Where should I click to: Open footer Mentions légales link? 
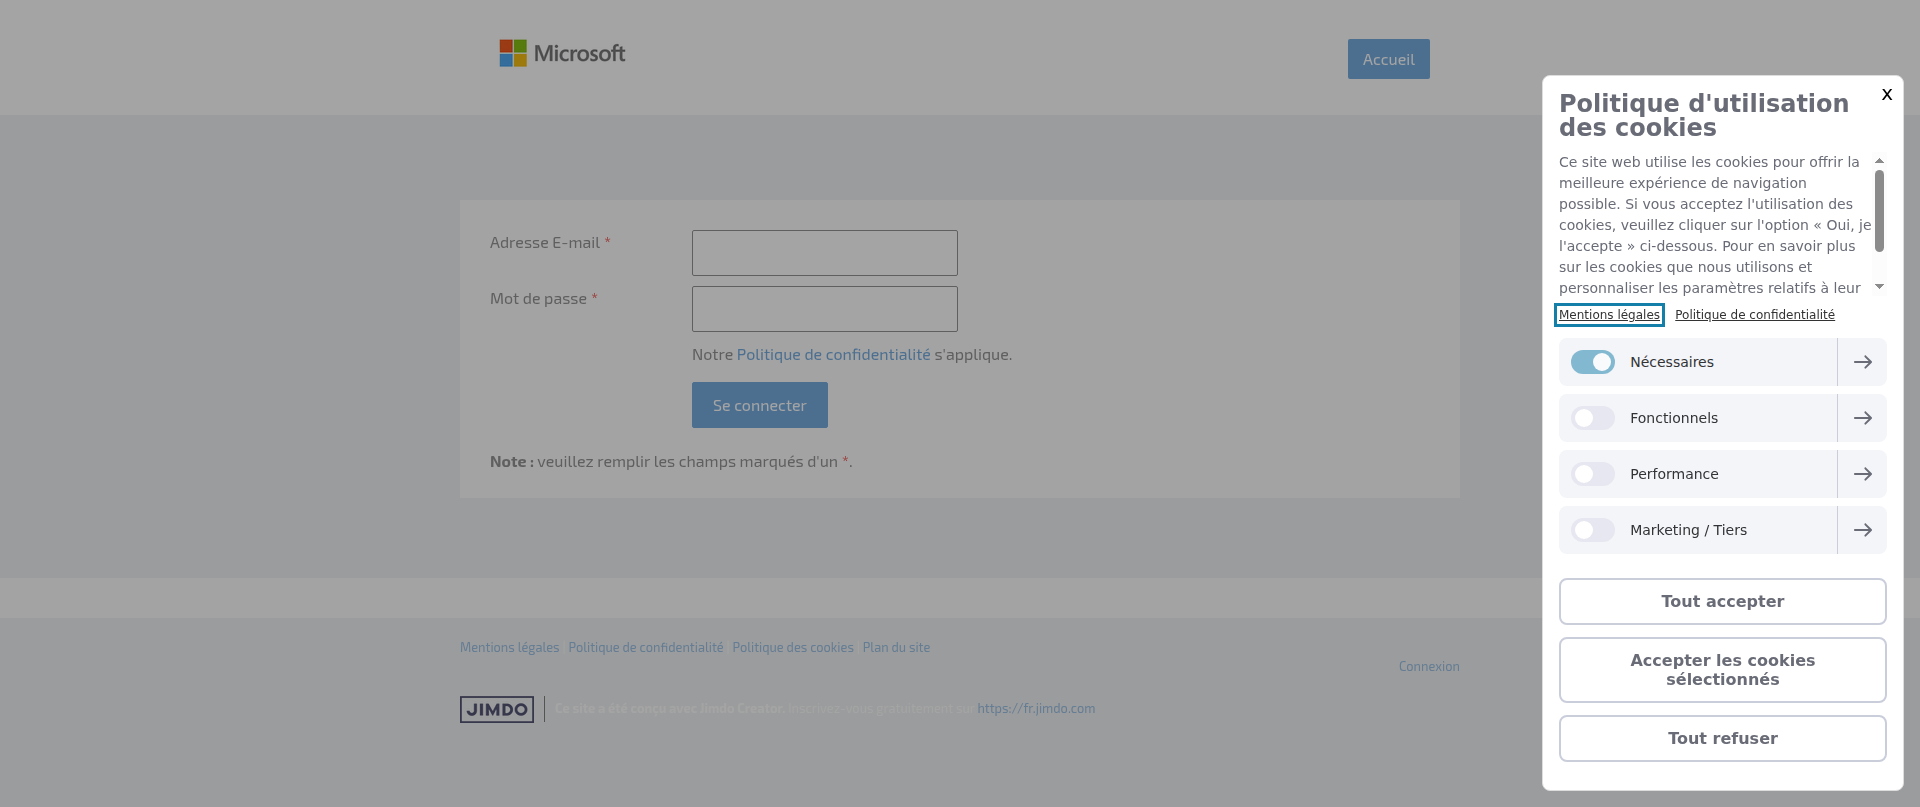coord(509,648)
